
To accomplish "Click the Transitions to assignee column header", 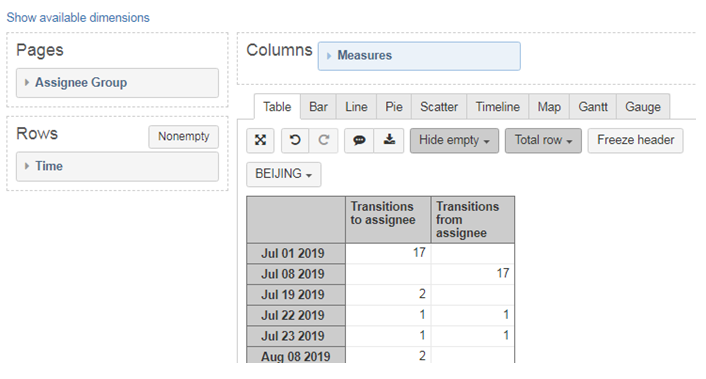I will click(x=388, y=220).
